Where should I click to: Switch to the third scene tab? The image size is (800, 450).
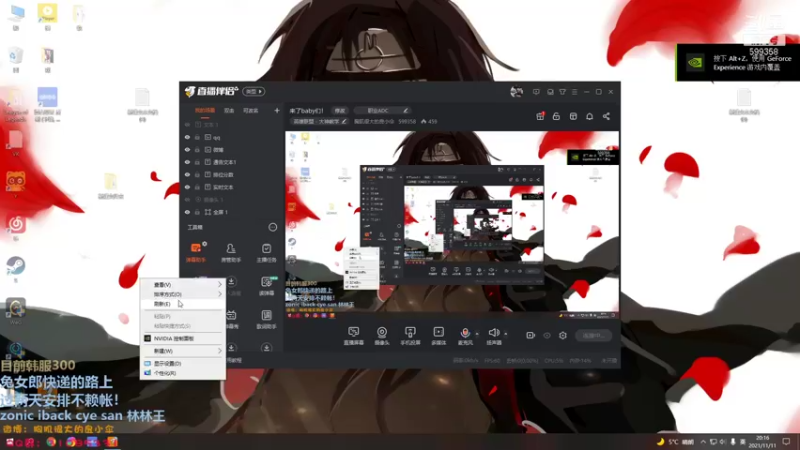point(251,110)
